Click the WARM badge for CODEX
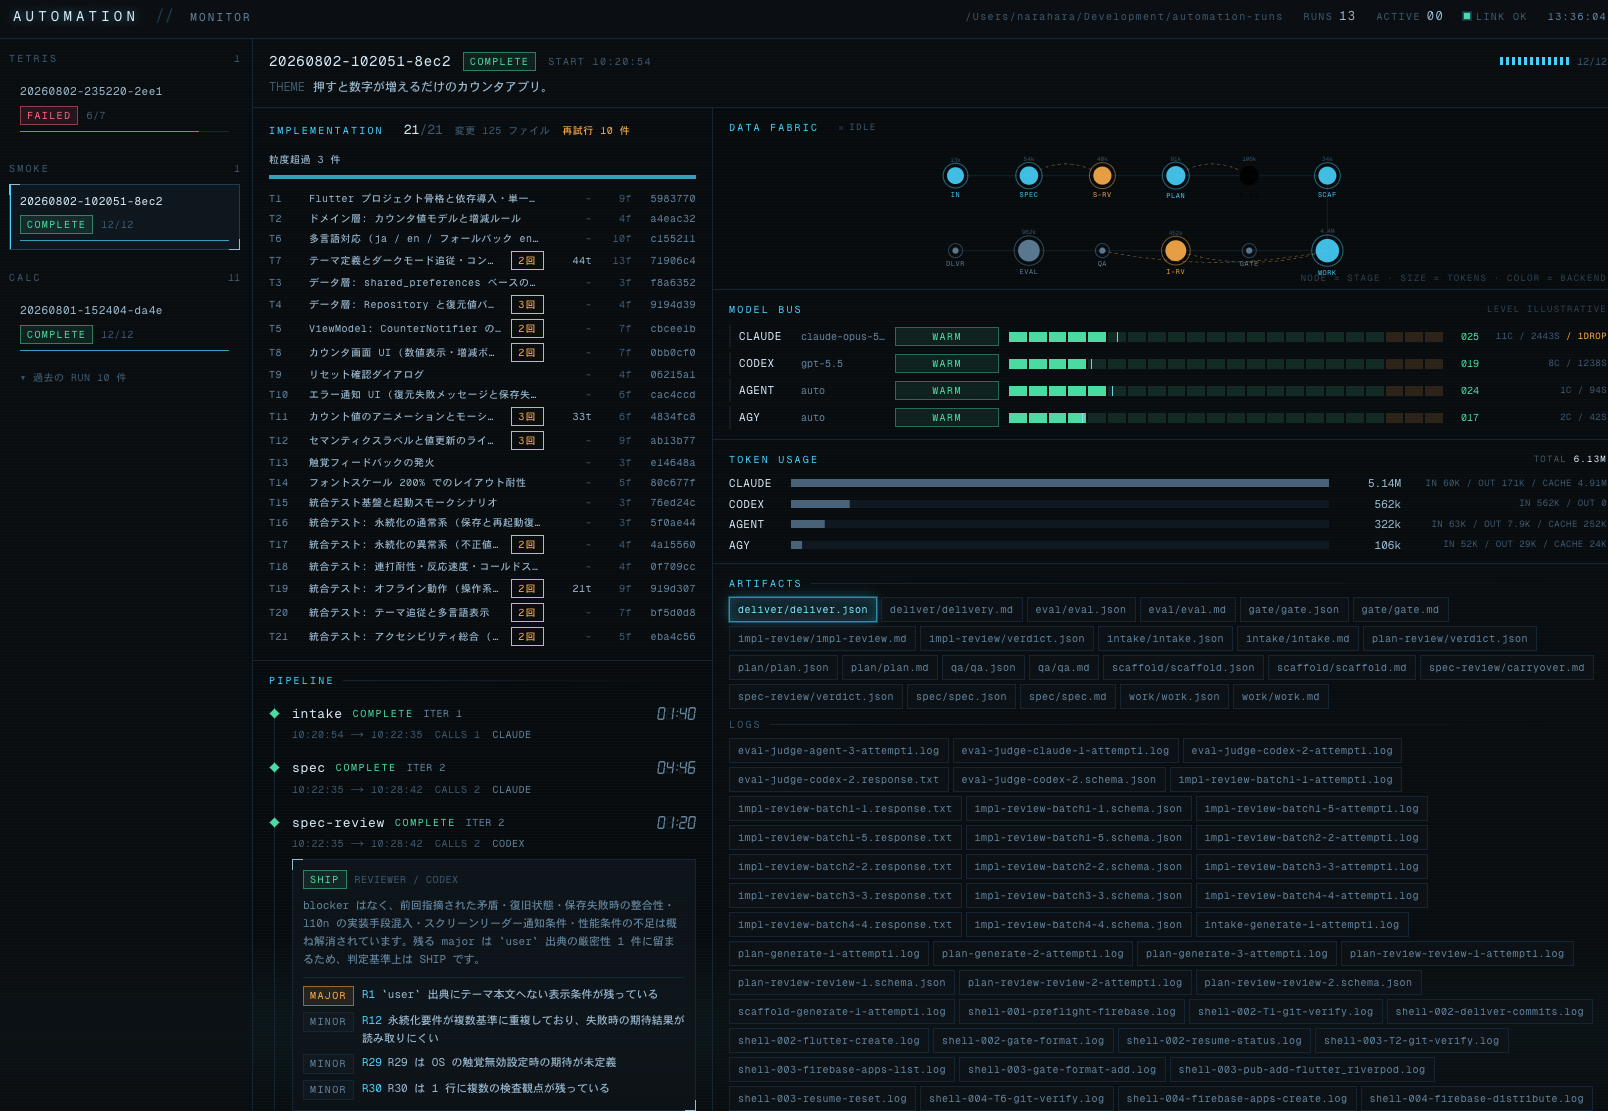This screenshot has width=1608, height=1111. [x=946, y=364]
